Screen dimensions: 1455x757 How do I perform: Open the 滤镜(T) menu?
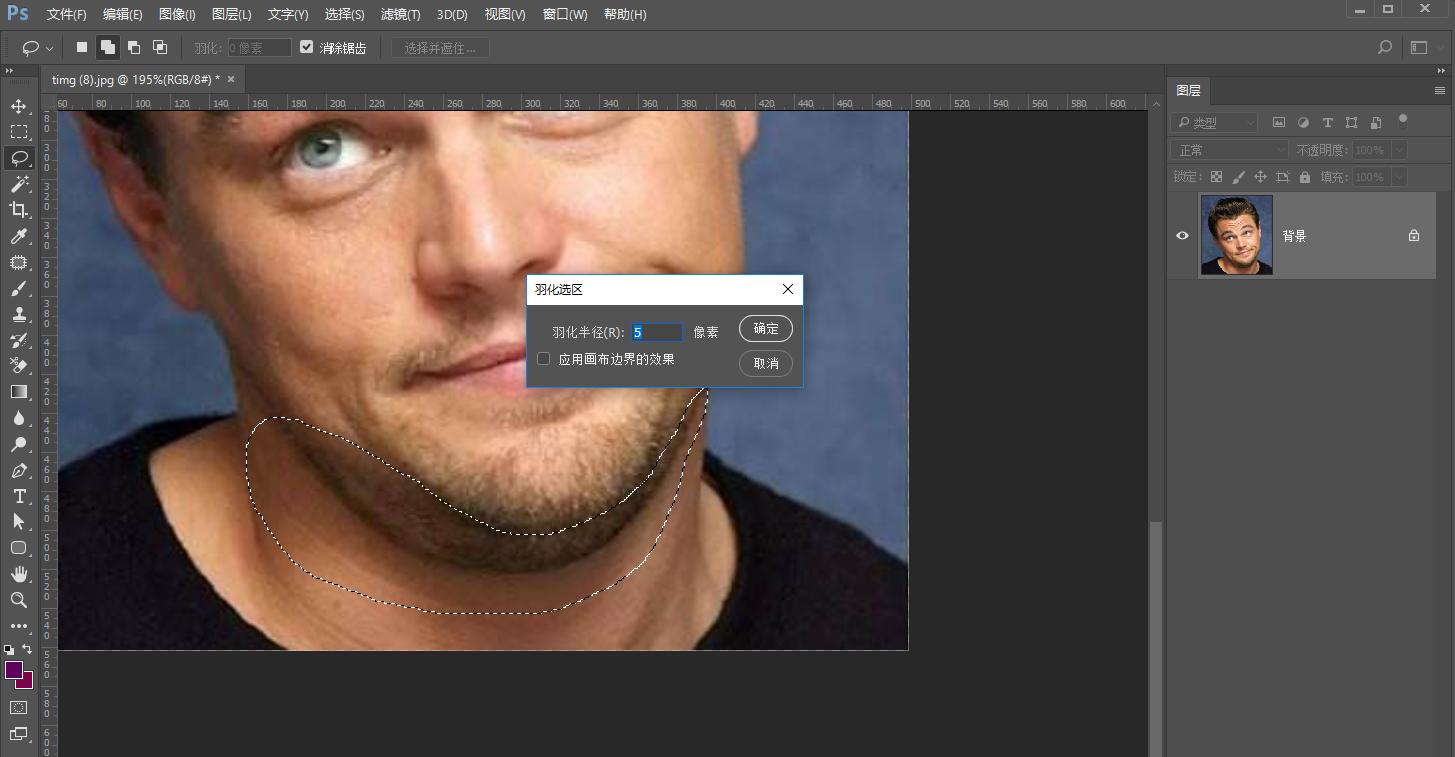(x=400, y=14)
